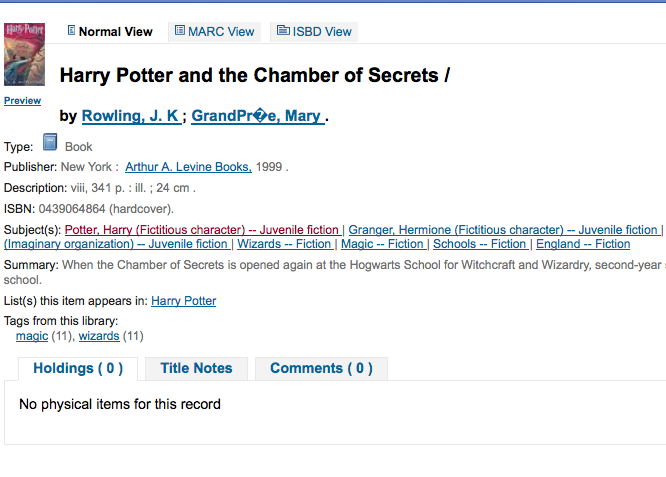Open the Title Notes tab
The width and height of the screenshot is (666, 477).
pyautogui.click(x=196, y=368)
